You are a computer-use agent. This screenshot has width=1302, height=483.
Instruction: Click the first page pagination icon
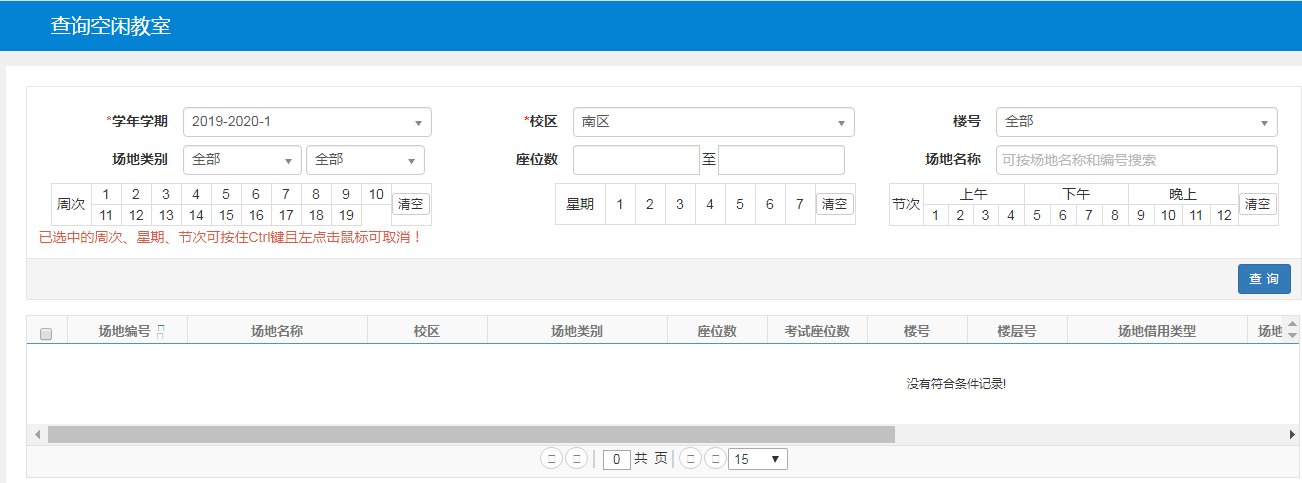click(x=550, y=459)
